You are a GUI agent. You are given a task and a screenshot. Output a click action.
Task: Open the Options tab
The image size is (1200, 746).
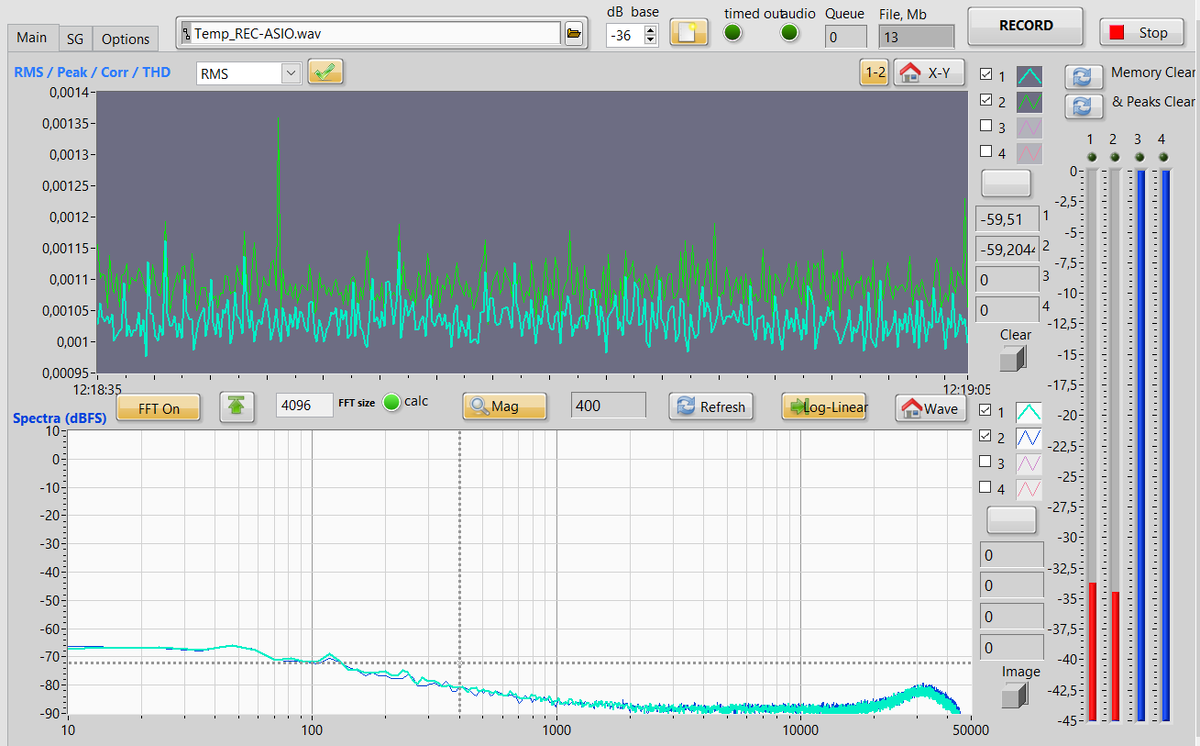coord(125,39)
